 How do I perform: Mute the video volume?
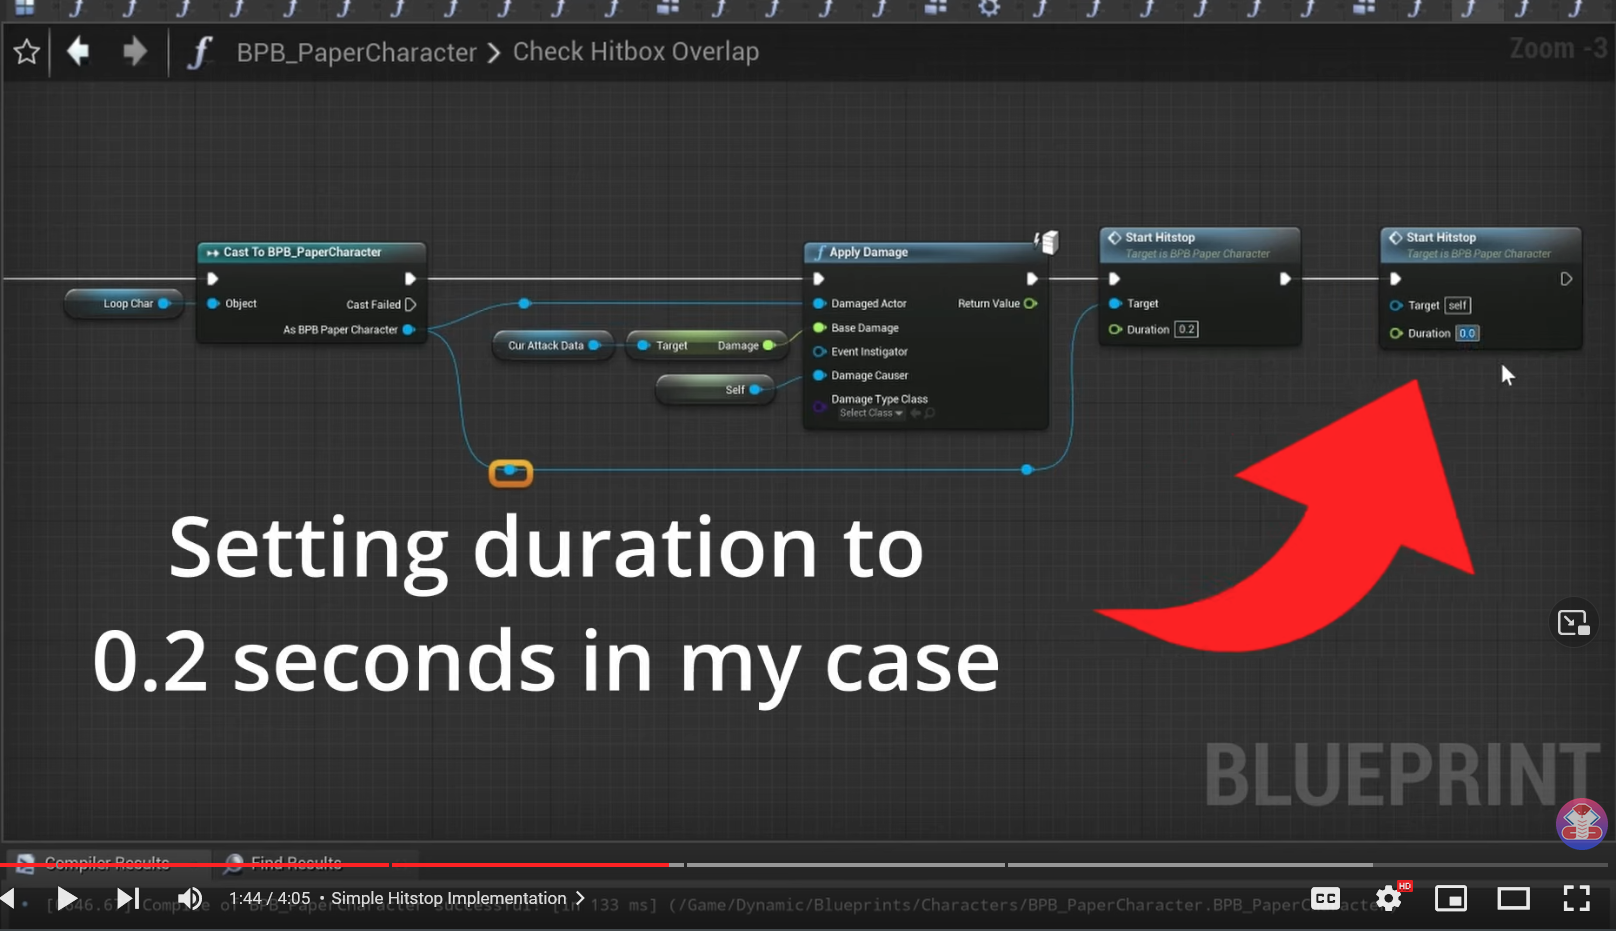pyautogui.click(x=190, y=898)
